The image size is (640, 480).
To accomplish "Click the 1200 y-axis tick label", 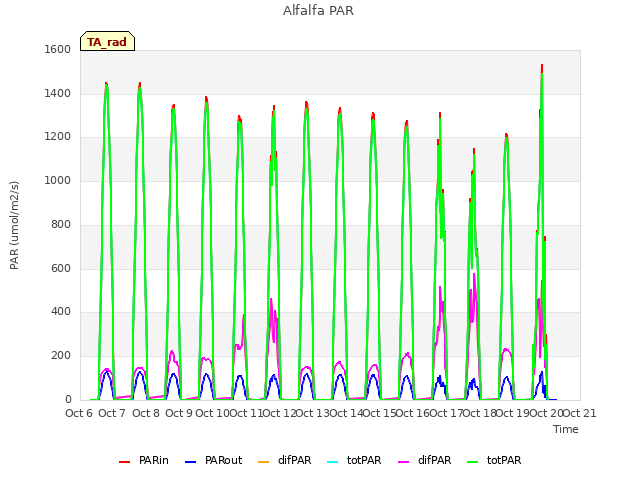I will [x=58, y=137].
